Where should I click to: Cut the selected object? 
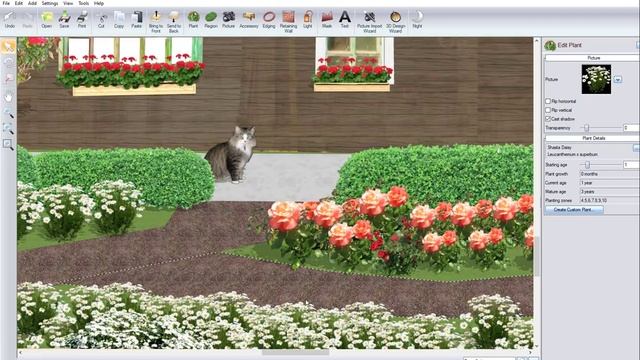click(101, 20)
